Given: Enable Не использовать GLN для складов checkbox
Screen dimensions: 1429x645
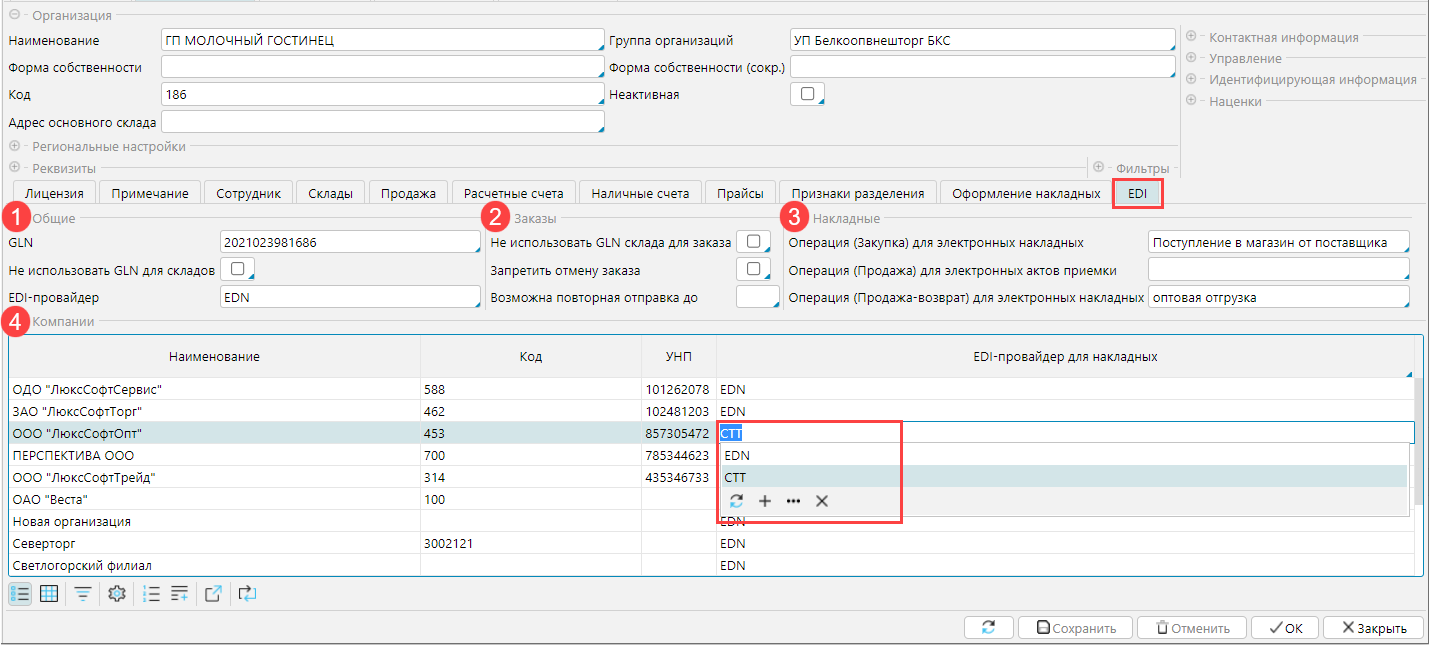Looking at the screenshot, I should click(x=237, y=269).
